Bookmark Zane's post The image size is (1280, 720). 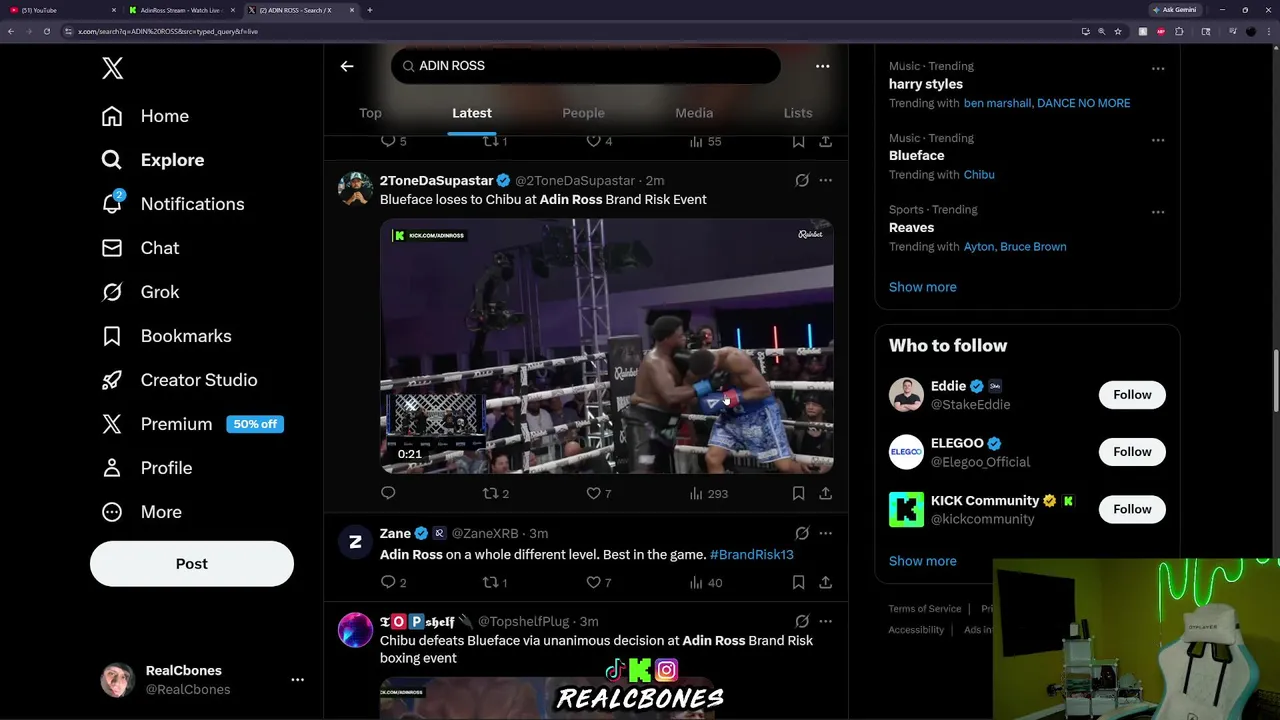coord(798,582)
